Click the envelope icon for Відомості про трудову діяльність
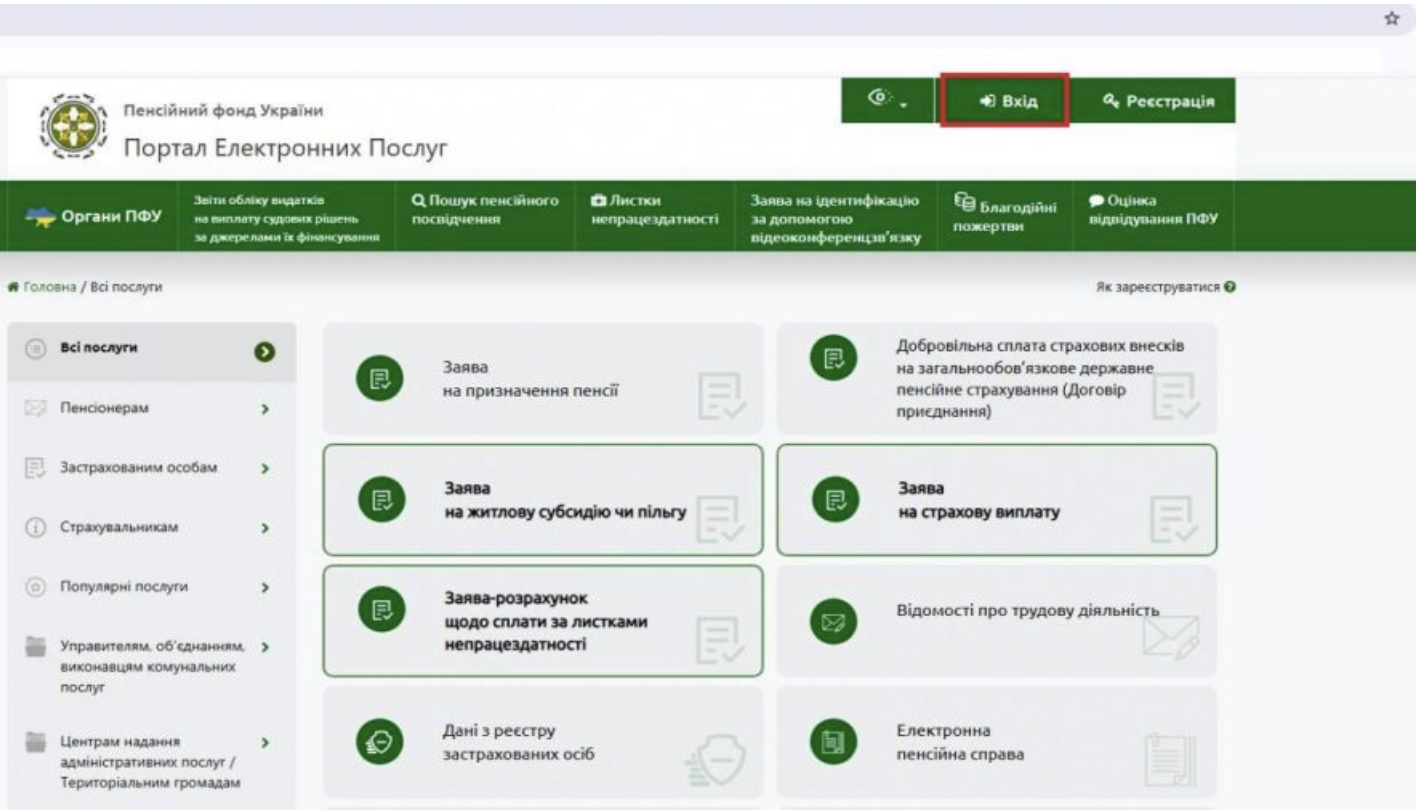The height and width of the screenshot is (810, 1416). (x=828, y=622)
